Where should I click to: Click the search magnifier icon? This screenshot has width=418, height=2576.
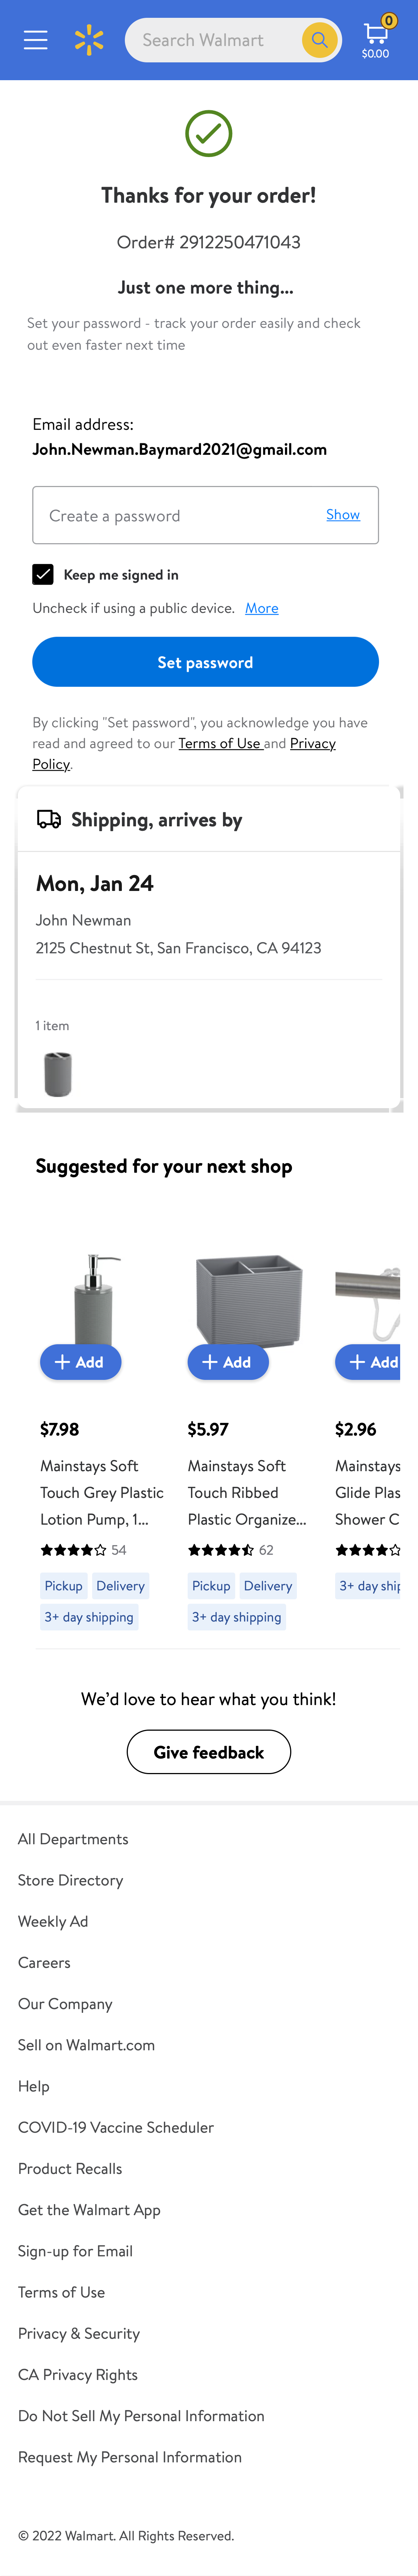(319, 40)
